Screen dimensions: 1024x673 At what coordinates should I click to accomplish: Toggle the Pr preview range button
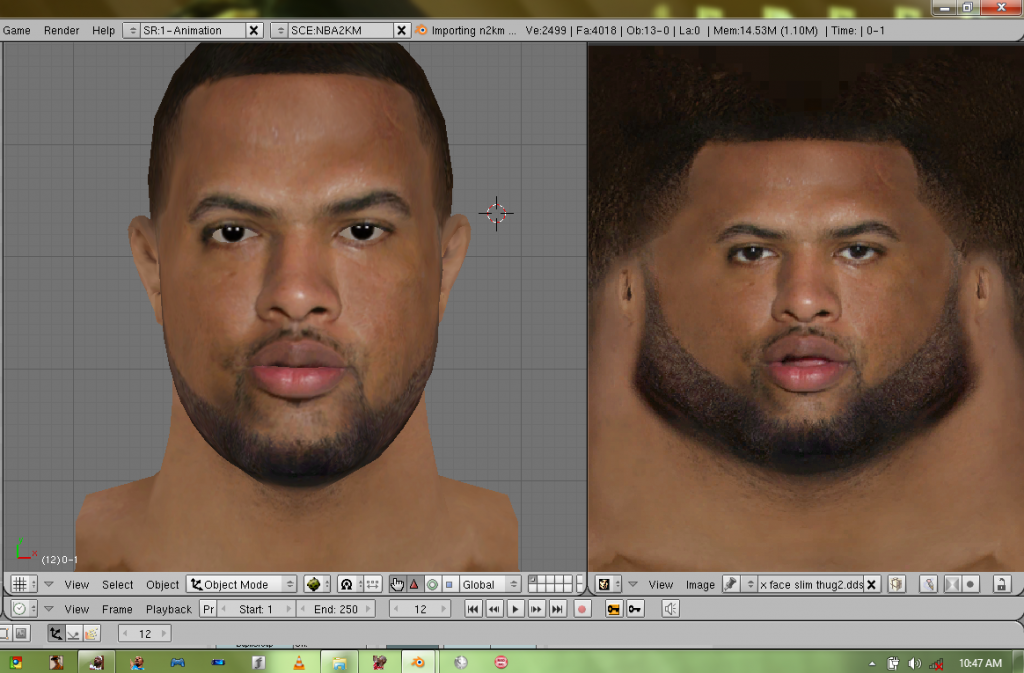pos(208,609)
